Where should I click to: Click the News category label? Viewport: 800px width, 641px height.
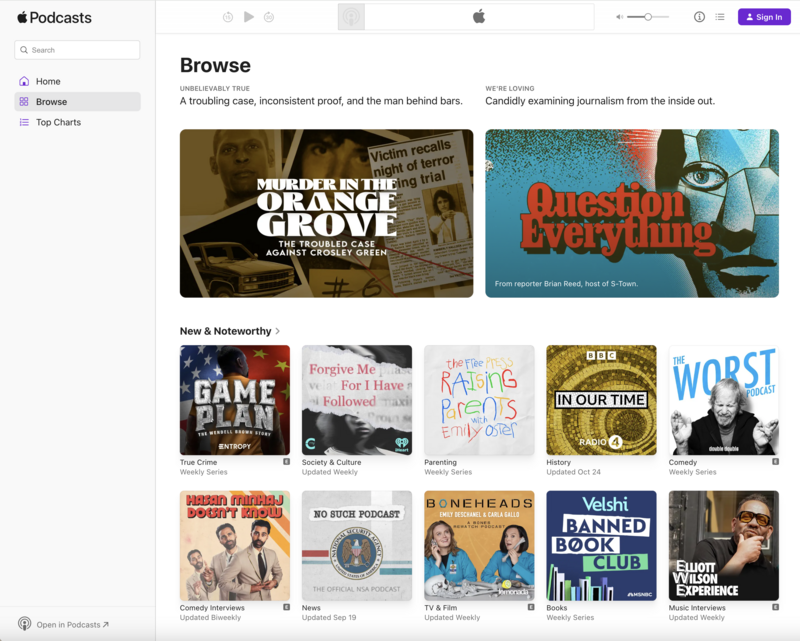pyautogui.click(x=311, y=608)
